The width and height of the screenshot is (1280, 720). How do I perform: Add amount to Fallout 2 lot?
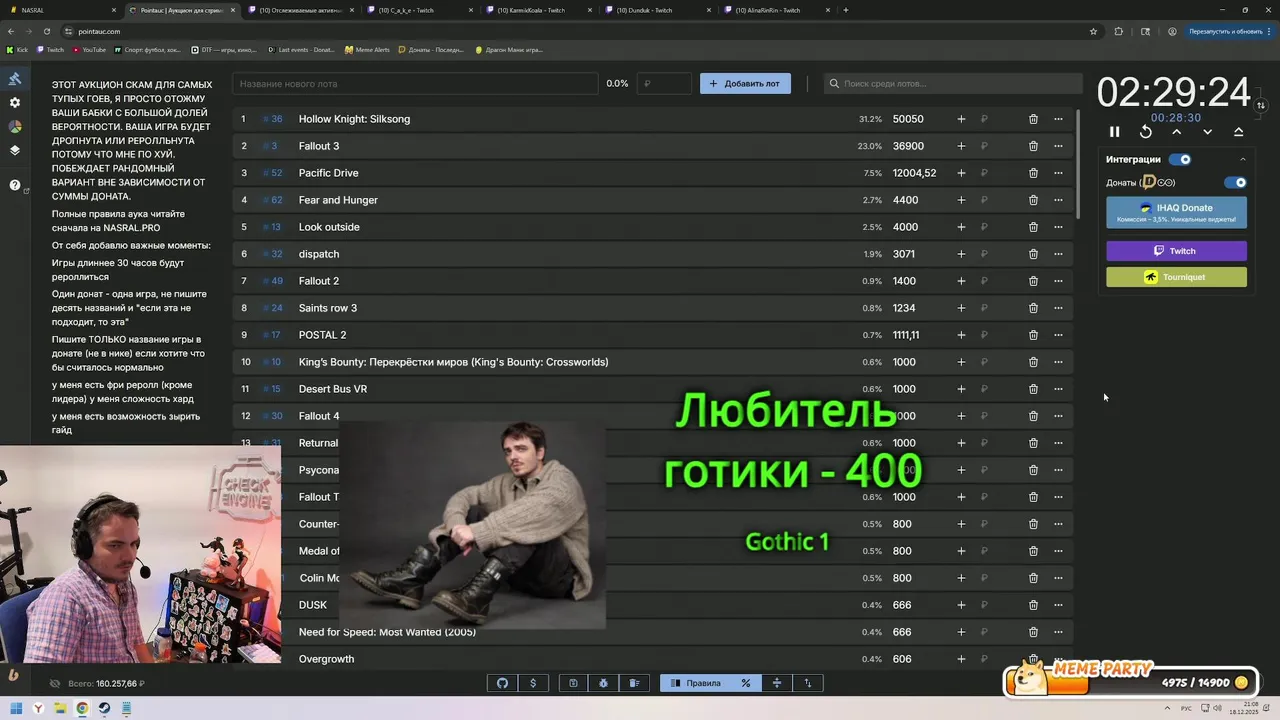pyautogui.click(x=961, y=281)
